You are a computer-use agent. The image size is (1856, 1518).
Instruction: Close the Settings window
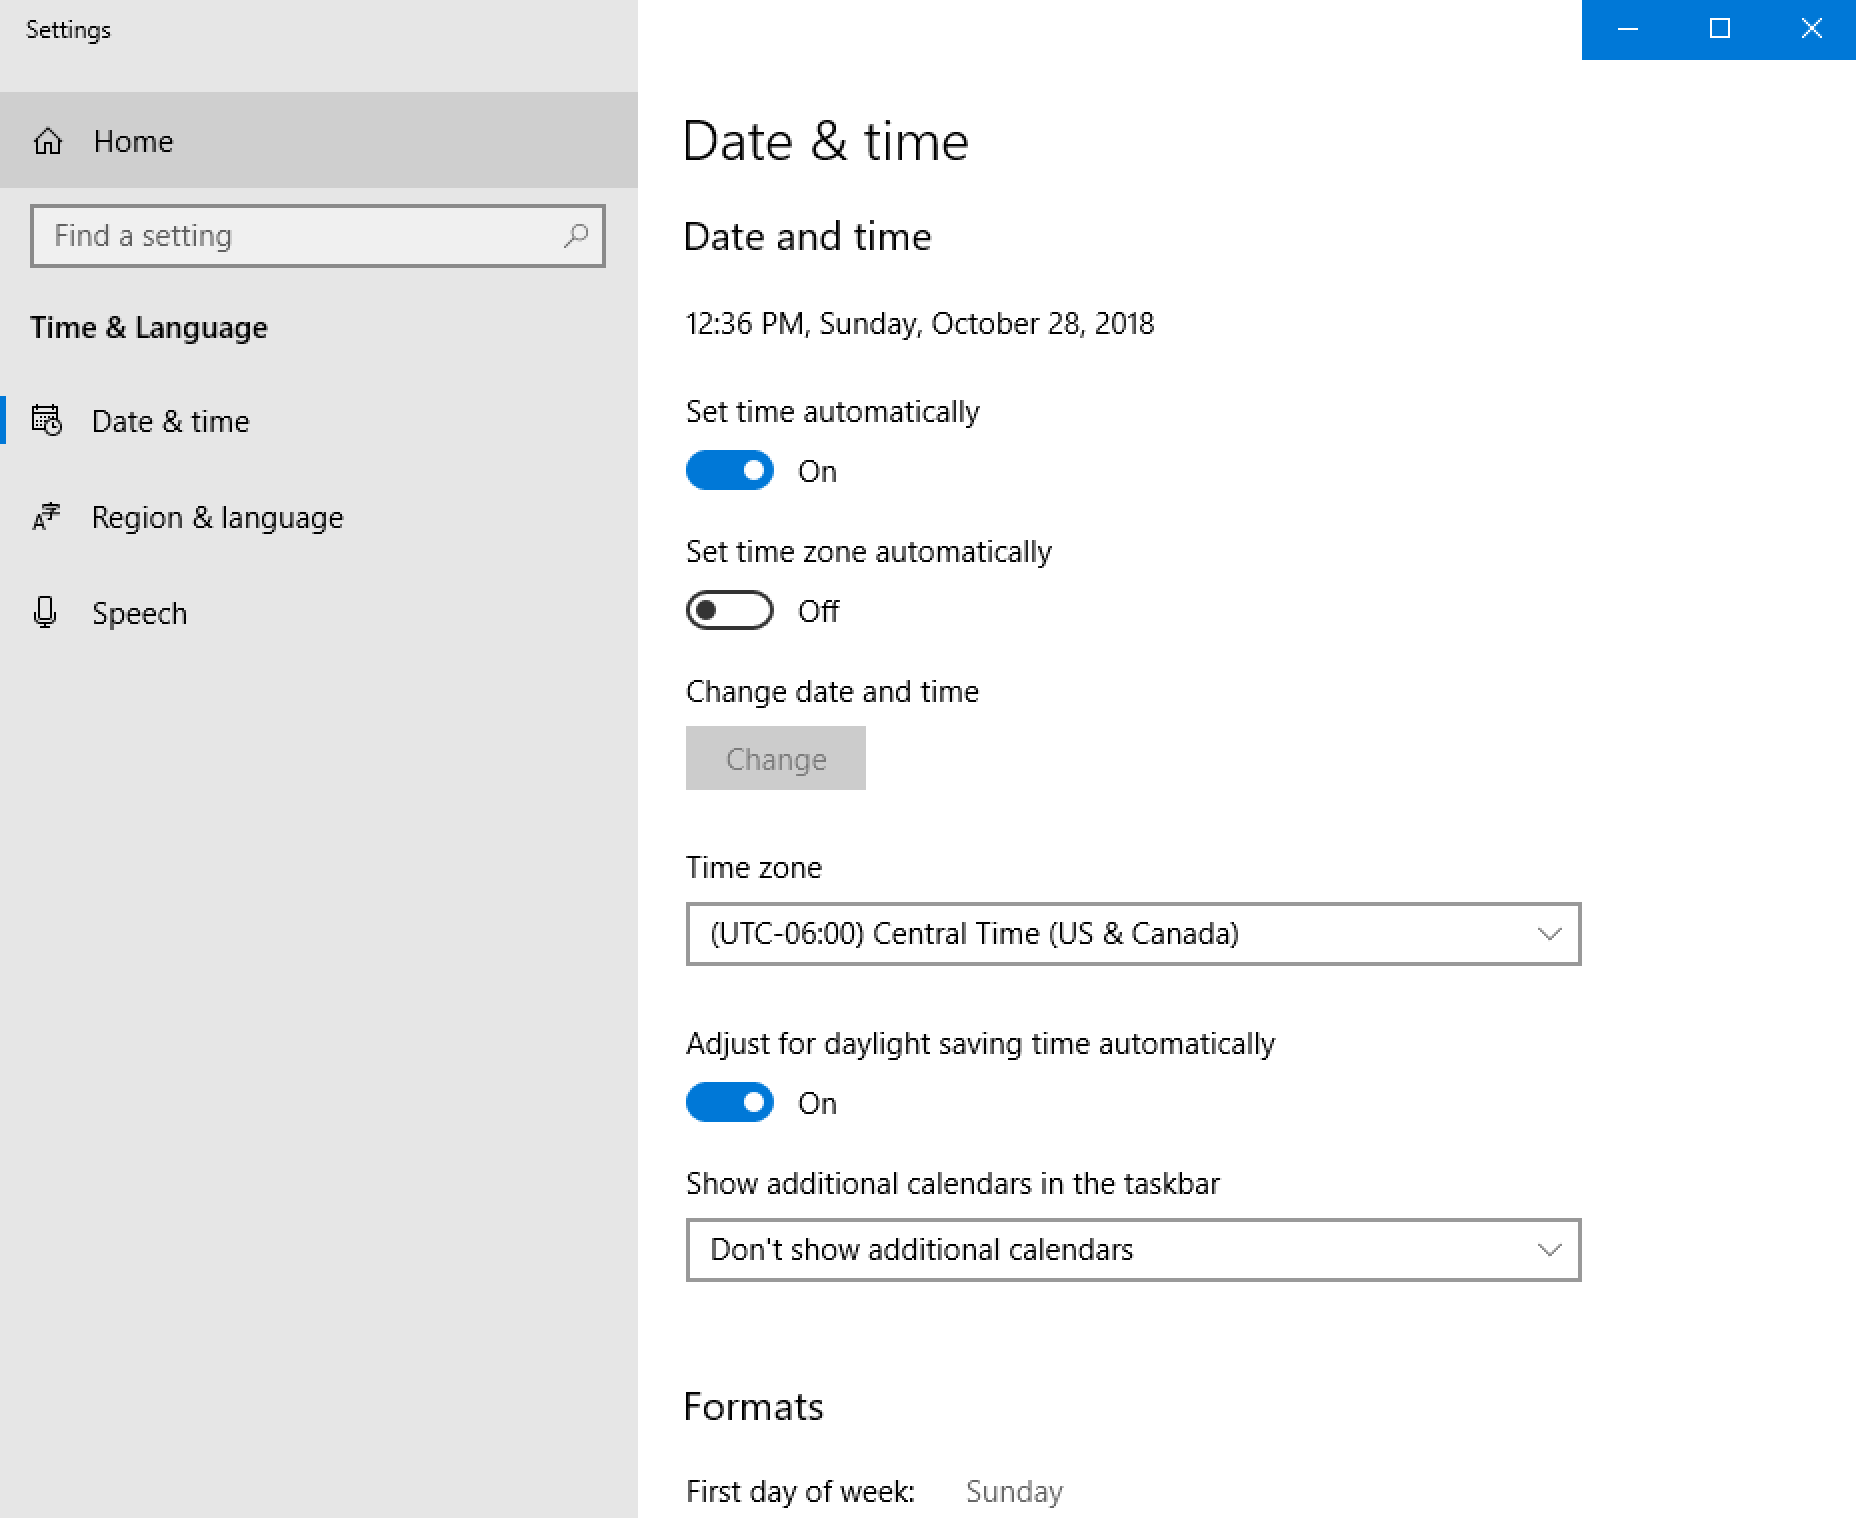pyautogui.click(x=1811, y=29)
